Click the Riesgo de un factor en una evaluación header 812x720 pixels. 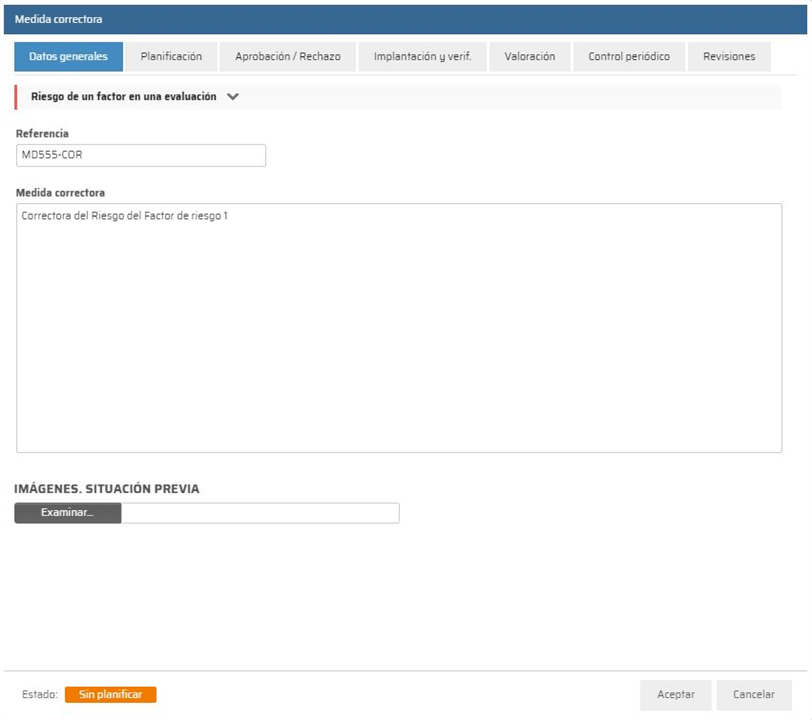click(124, 97)
